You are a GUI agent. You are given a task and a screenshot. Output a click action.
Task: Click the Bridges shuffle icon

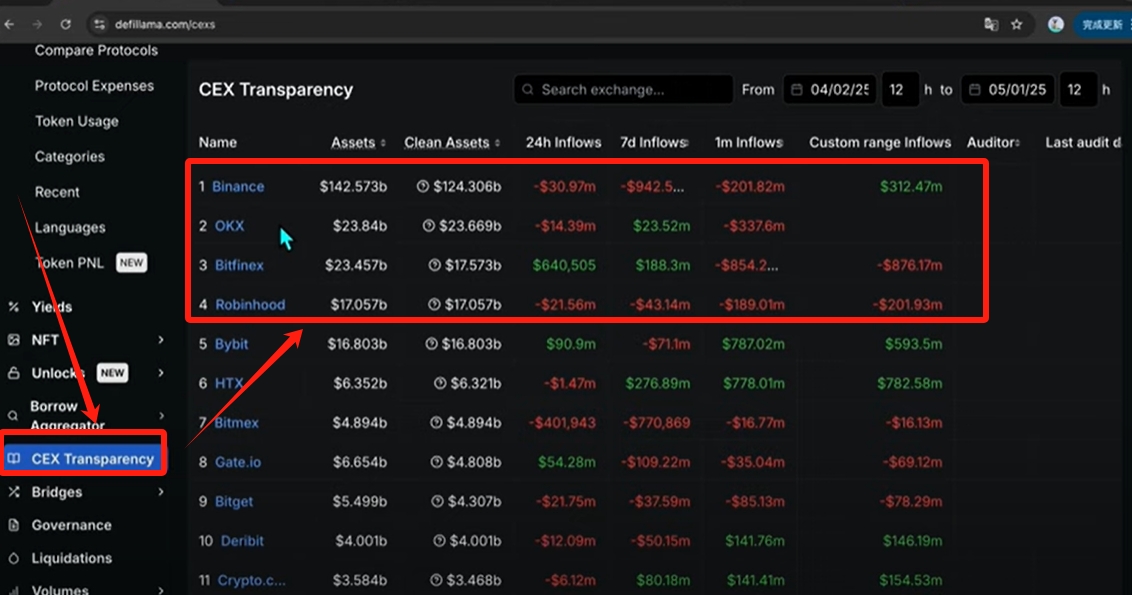[x=14, y=492]
